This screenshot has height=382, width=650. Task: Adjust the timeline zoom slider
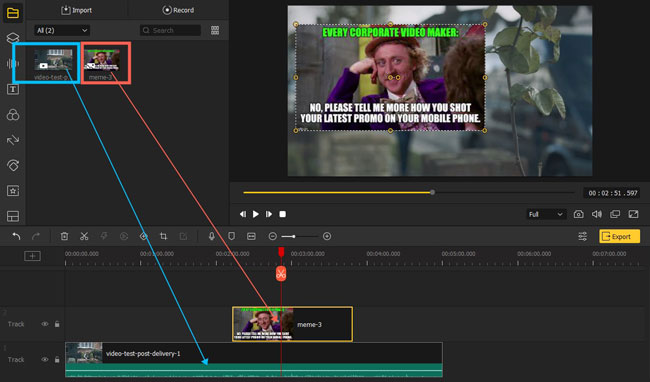tap(293, 236)
